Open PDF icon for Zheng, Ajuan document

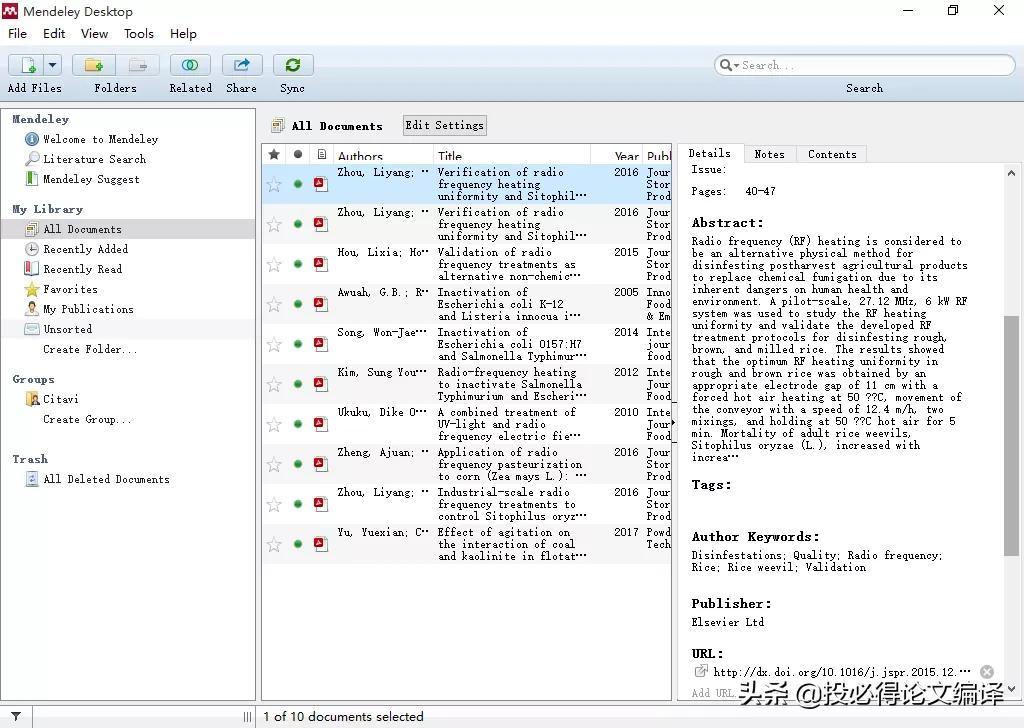click(320, 463)
